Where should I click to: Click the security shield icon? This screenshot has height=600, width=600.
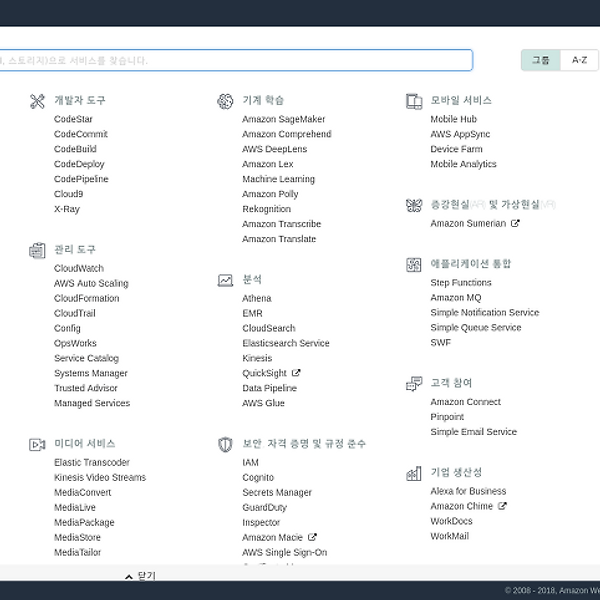[225, 445]
